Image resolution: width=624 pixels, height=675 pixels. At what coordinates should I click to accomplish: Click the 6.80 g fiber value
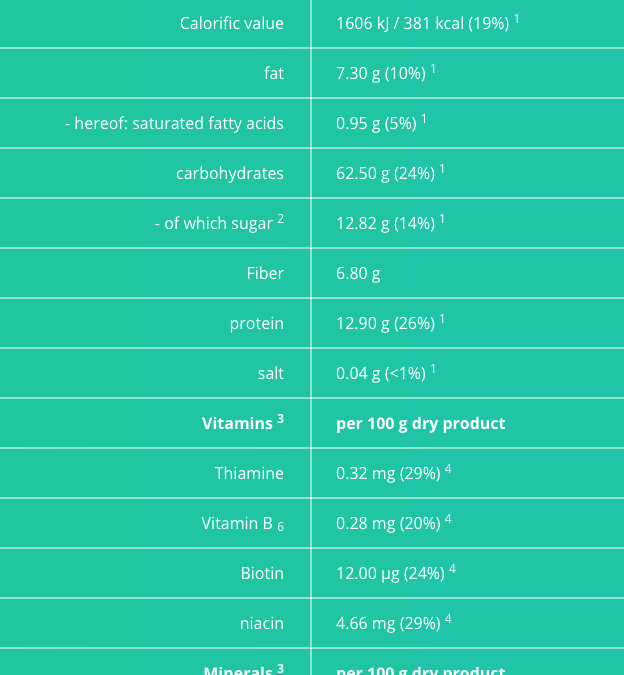click(358, 273)
